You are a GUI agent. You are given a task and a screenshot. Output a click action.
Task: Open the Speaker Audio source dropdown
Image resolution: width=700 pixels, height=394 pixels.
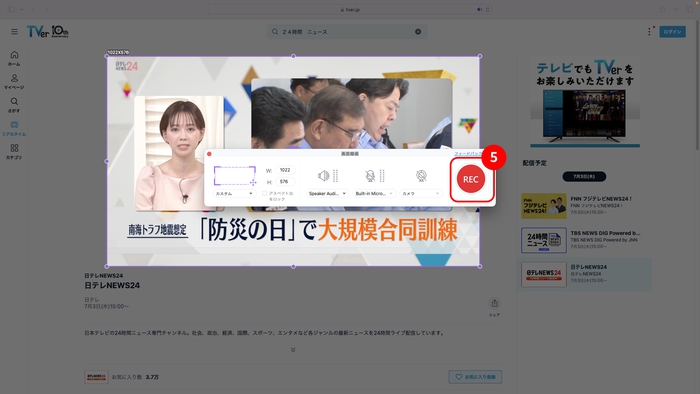coord(327,193)
